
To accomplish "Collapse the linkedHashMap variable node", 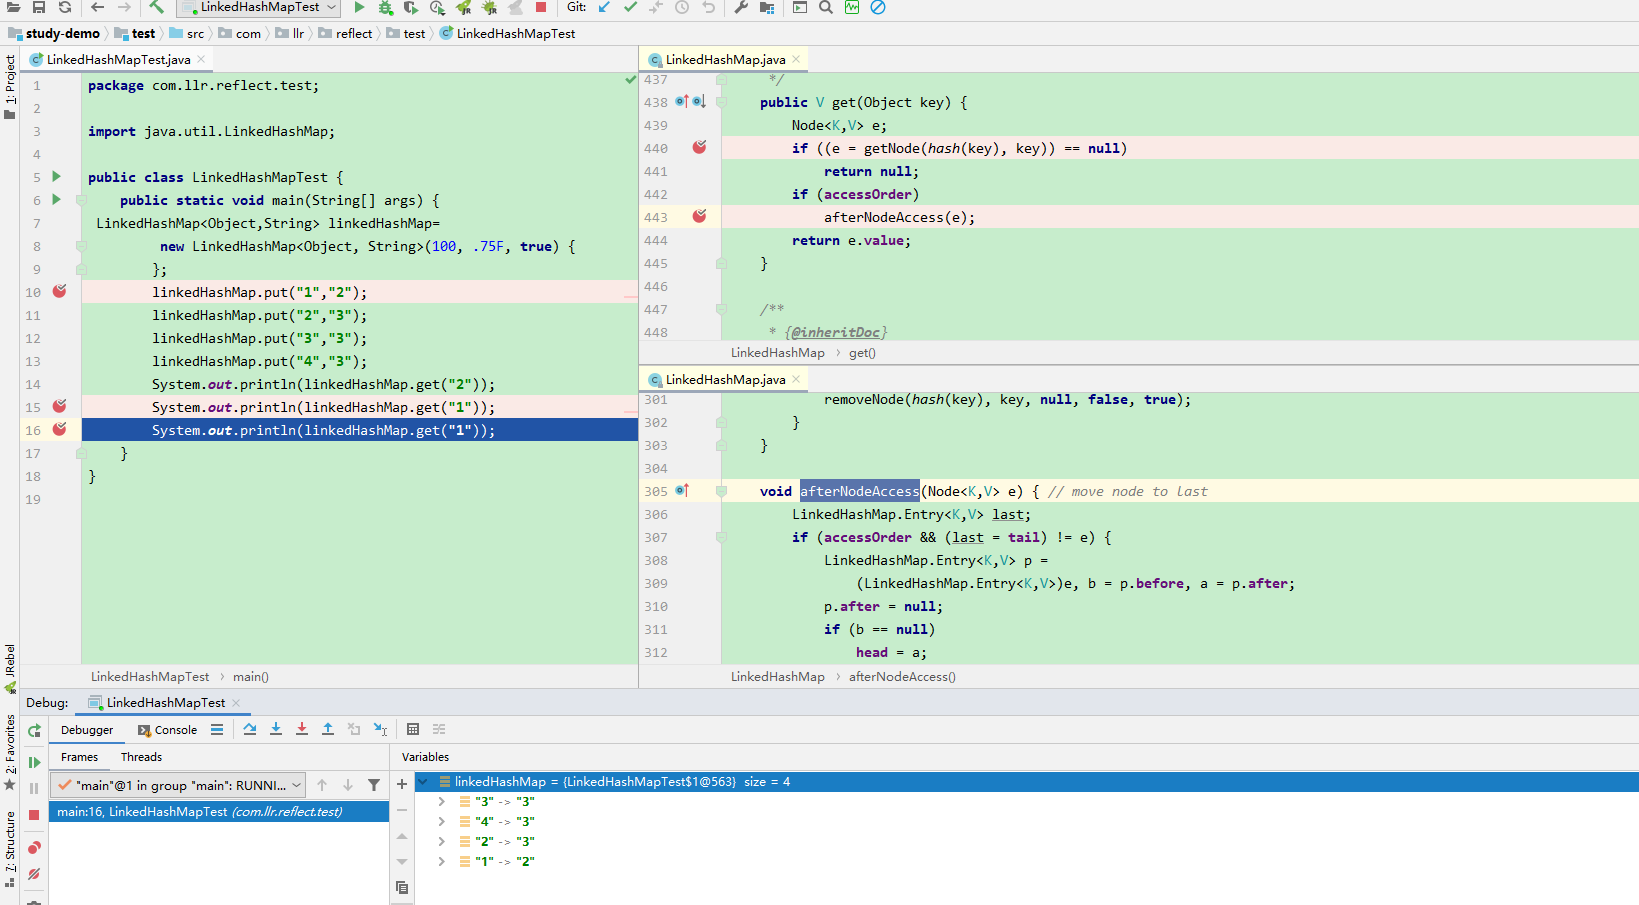I will [x=423, y=781].
